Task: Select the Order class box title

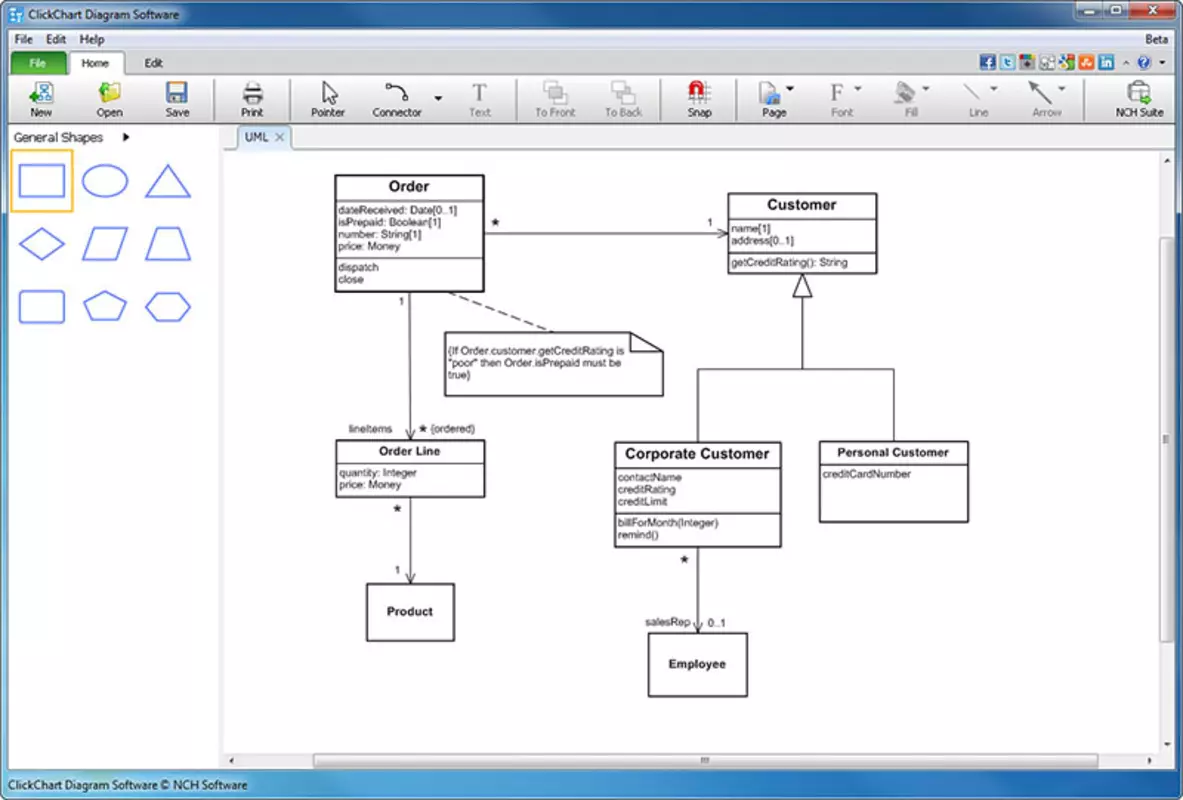Action: [409, 186]
